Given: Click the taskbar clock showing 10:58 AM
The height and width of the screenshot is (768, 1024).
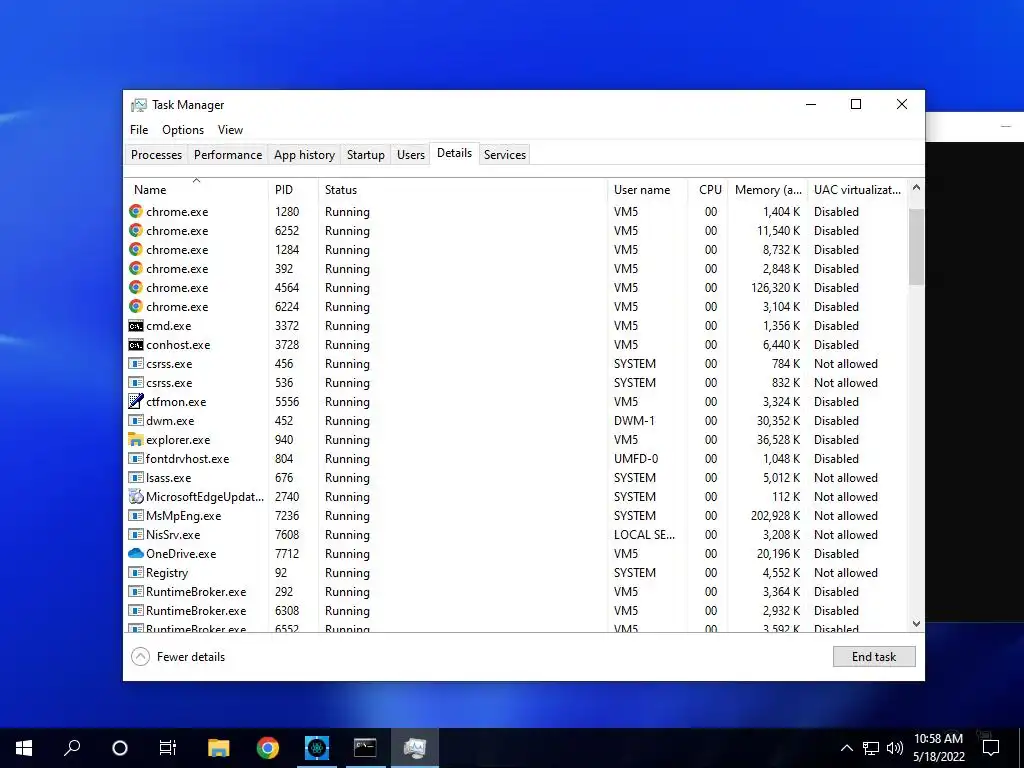Looking at the screenshot, I should click(938, 748).
